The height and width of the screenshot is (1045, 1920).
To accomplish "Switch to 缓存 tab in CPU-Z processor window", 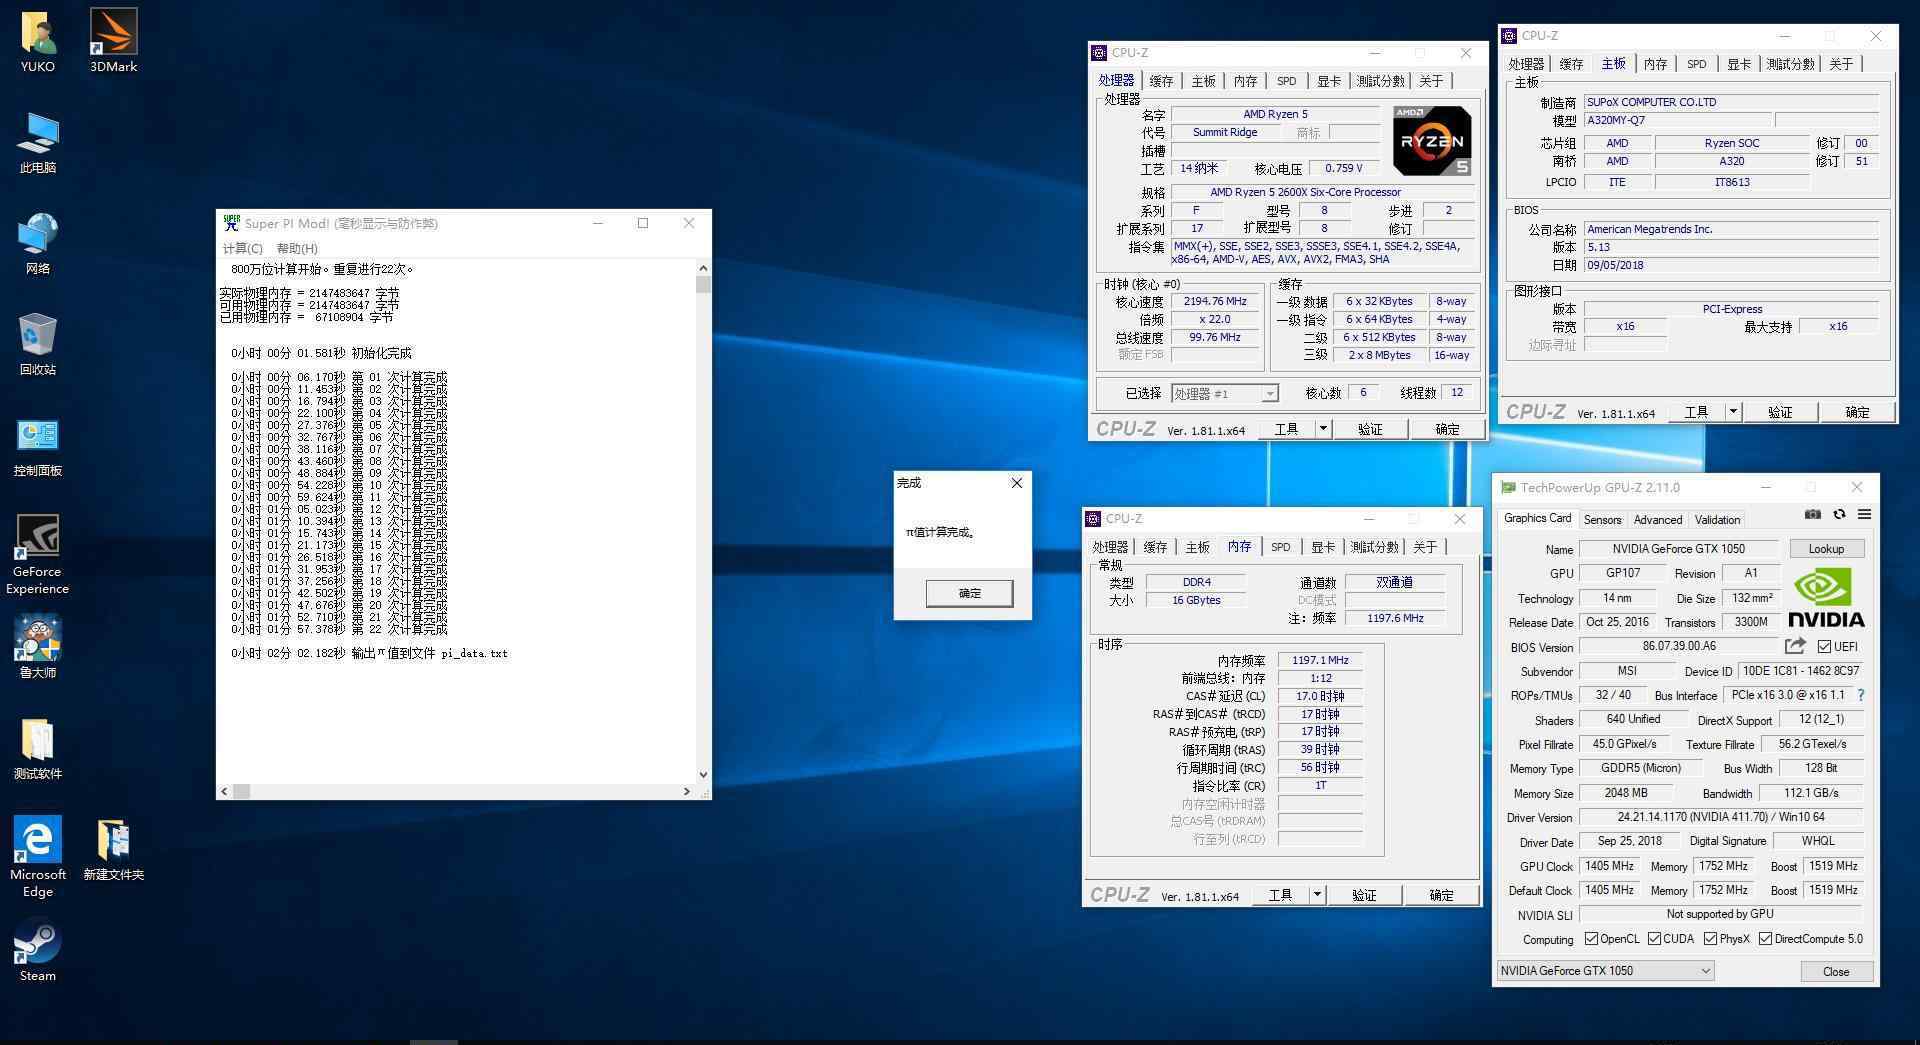I will point(1161,81).
